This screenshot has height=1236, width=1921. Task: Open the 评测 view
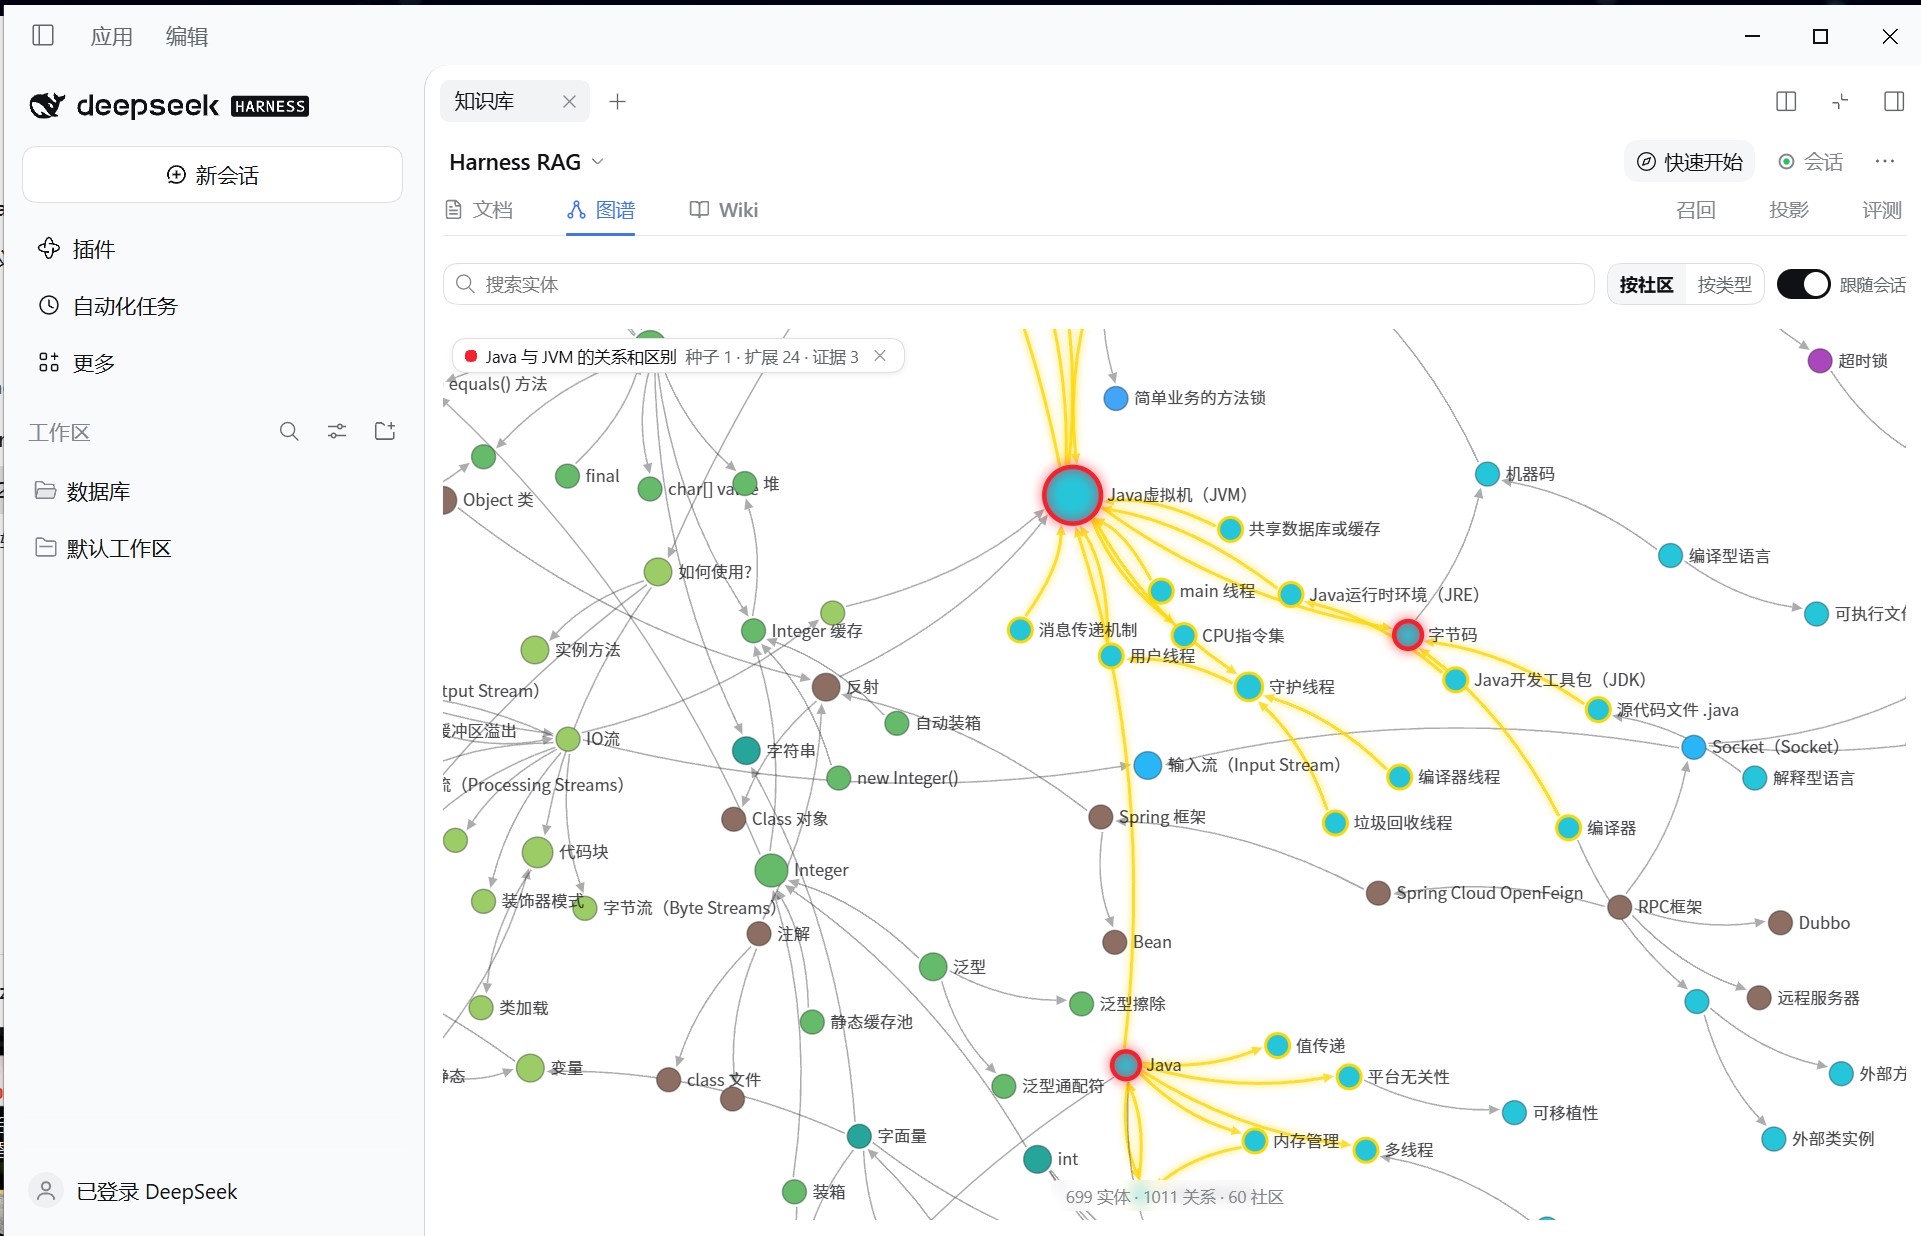[1882, 210]
